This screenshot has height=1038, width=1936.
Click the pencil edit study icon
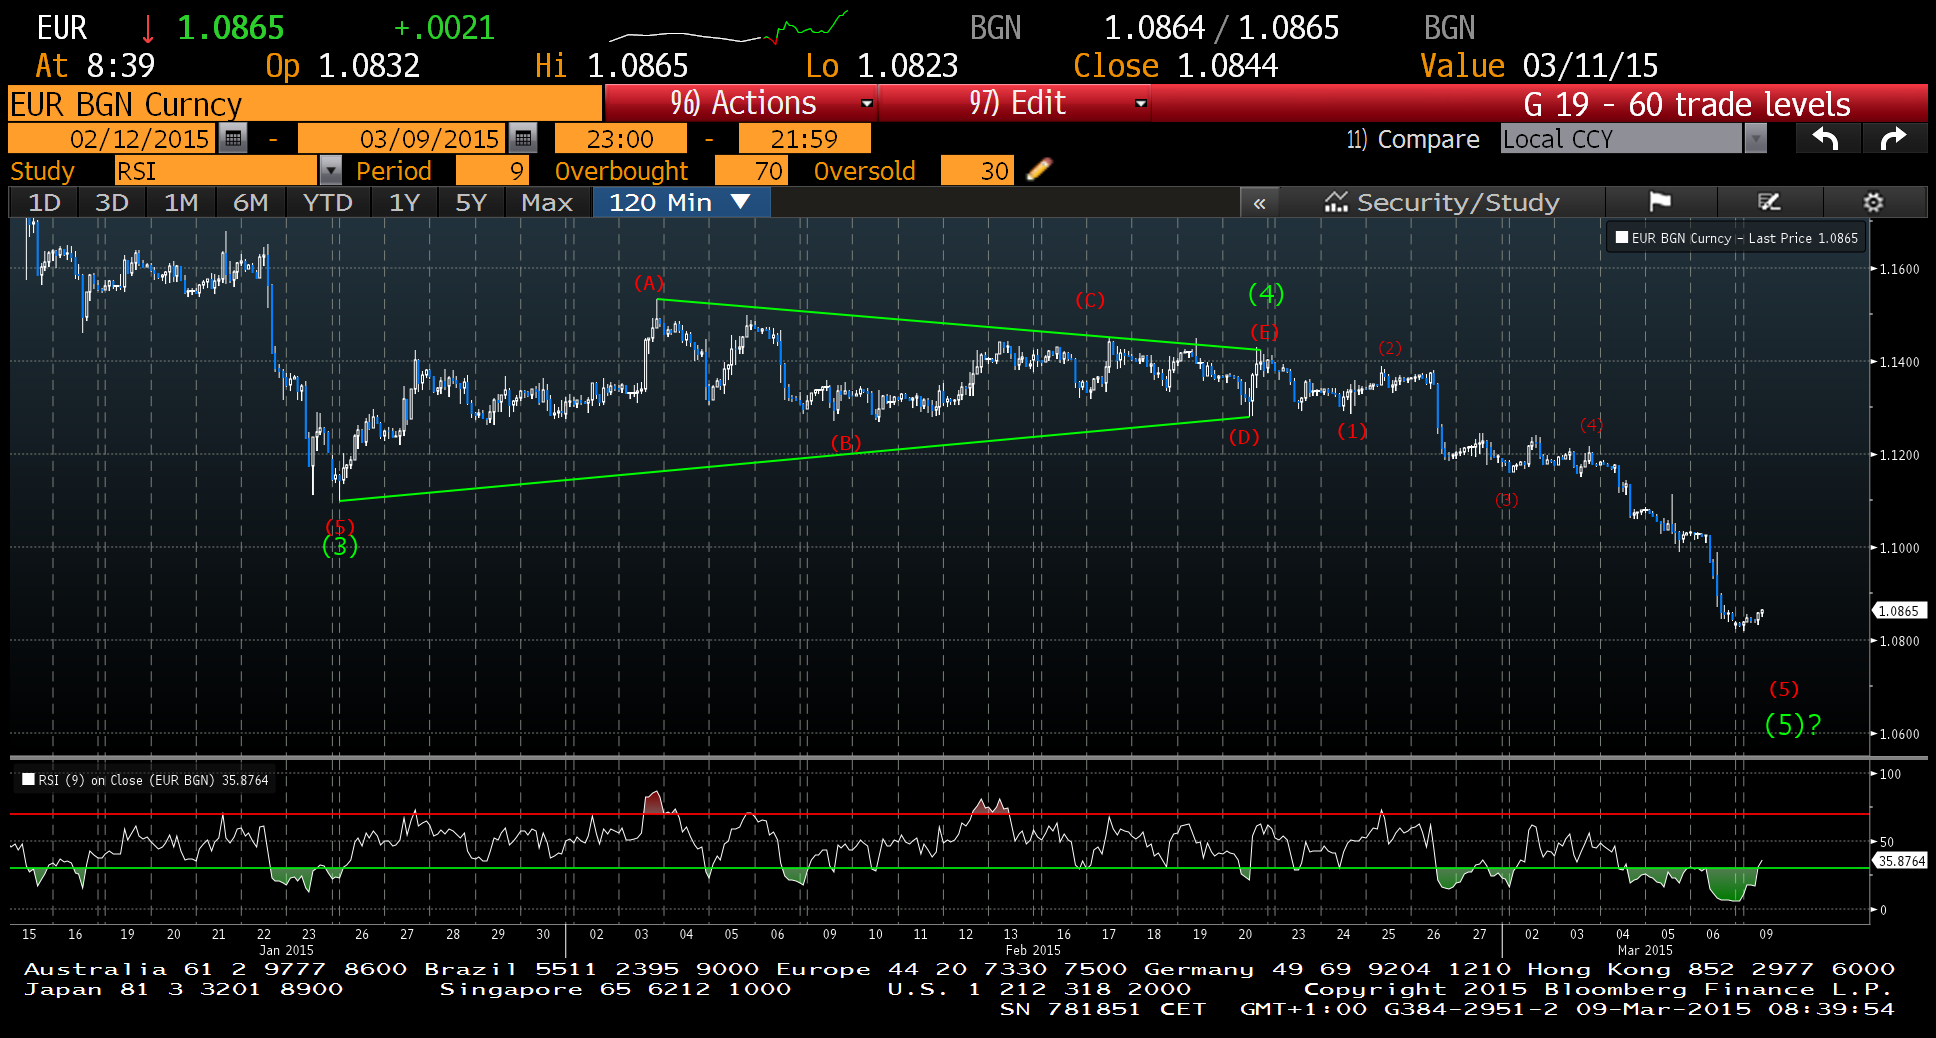tap(1039, 170)
